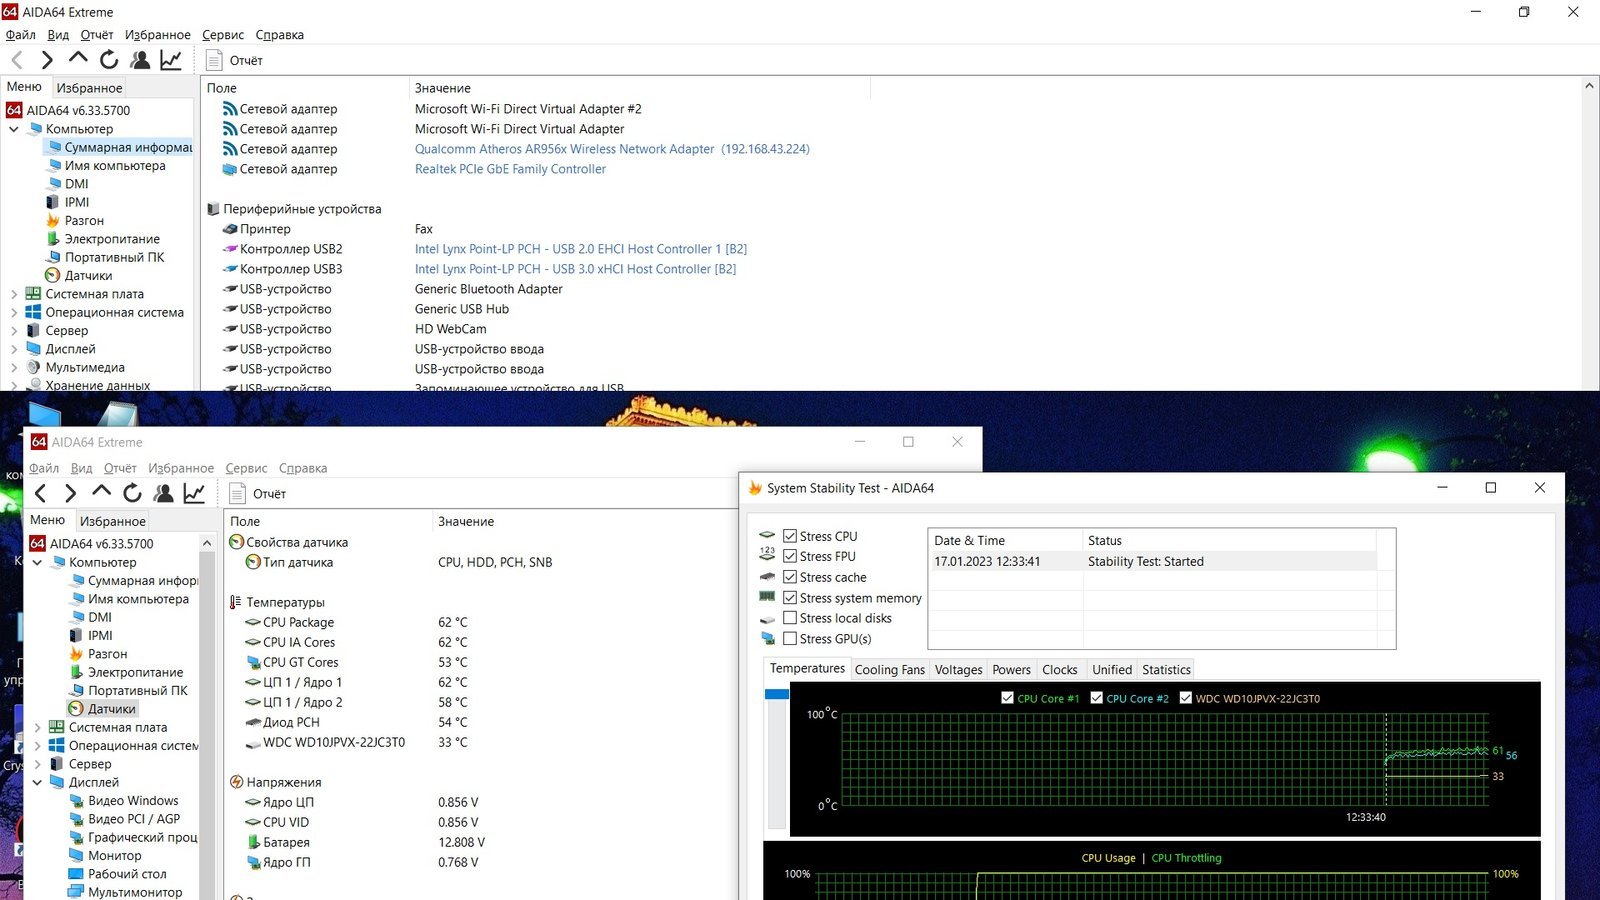Open Realtek PCIe GbE Family Controller link
This screenshot has height=900, width=1600.
click(510, 169)
